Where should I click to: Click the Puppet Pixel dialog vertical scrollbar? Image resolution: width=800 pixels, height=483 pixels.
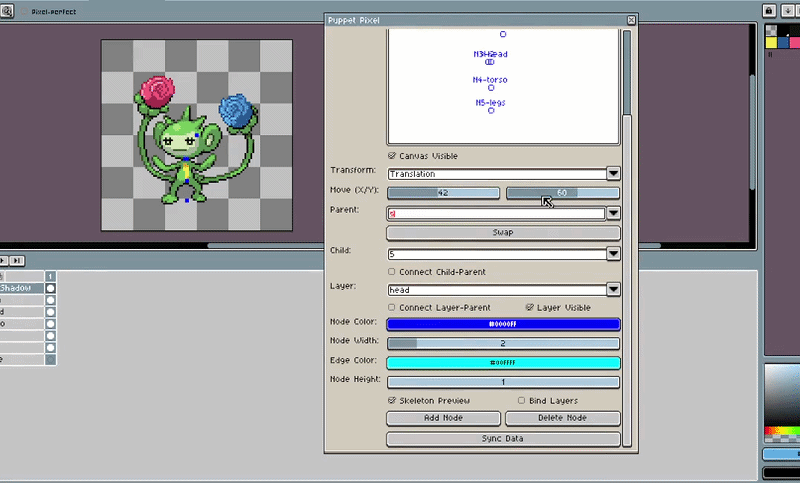click(627, 238)
